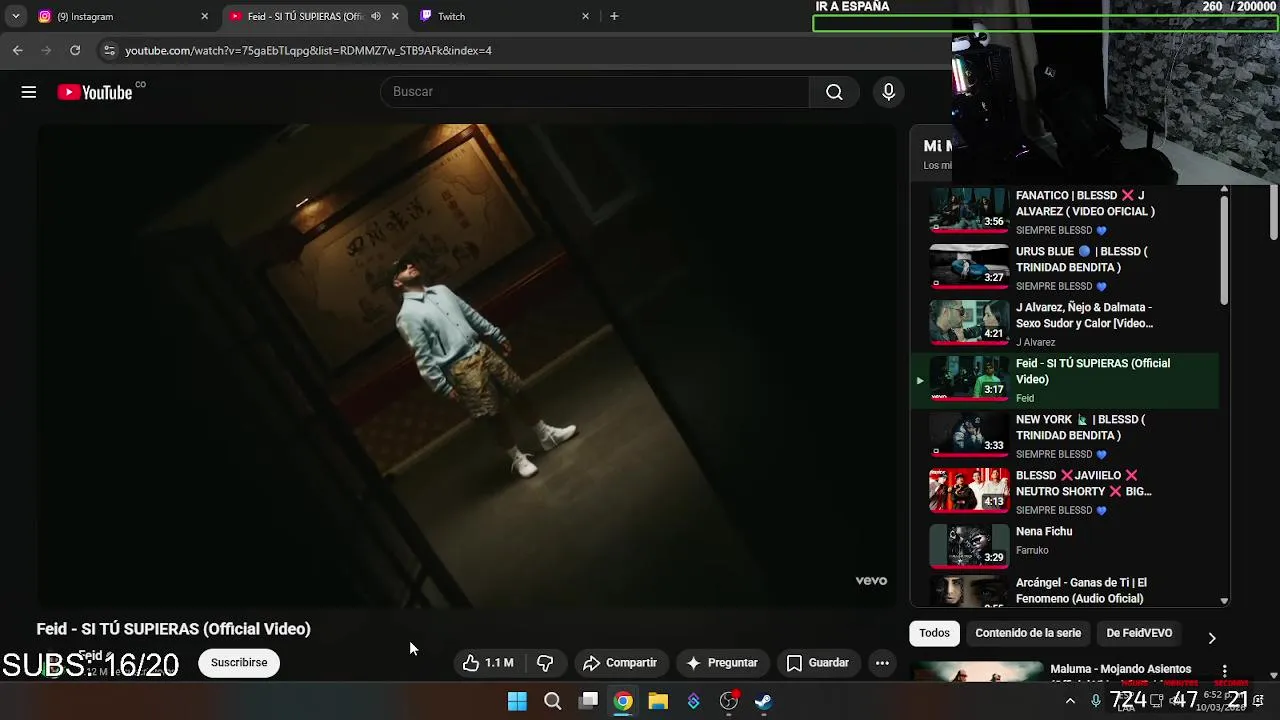The height and width of the screenshot is (720, 1280).
Task: Open Compartir share dialog
Action: point(620,663)
